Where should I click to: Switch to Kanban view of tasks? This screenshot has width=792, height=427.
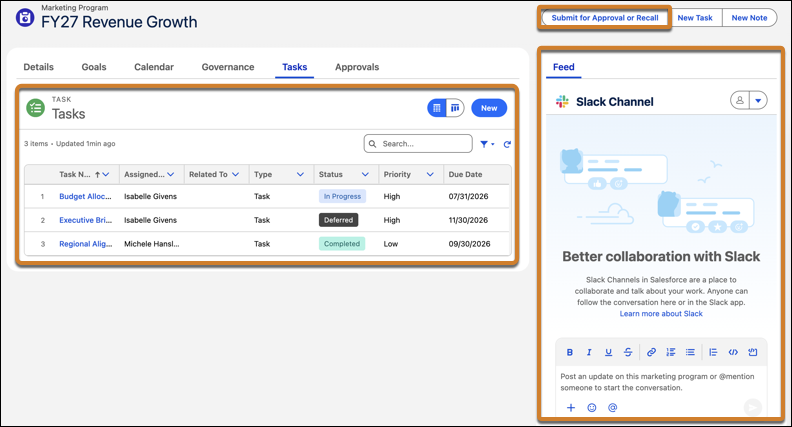pos(455,108)
